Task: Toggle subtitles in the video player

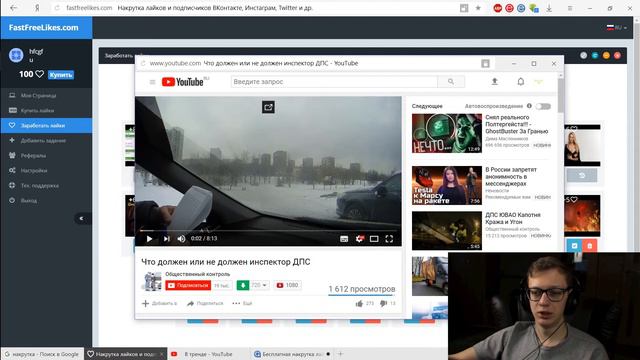Action: (344, 239)
